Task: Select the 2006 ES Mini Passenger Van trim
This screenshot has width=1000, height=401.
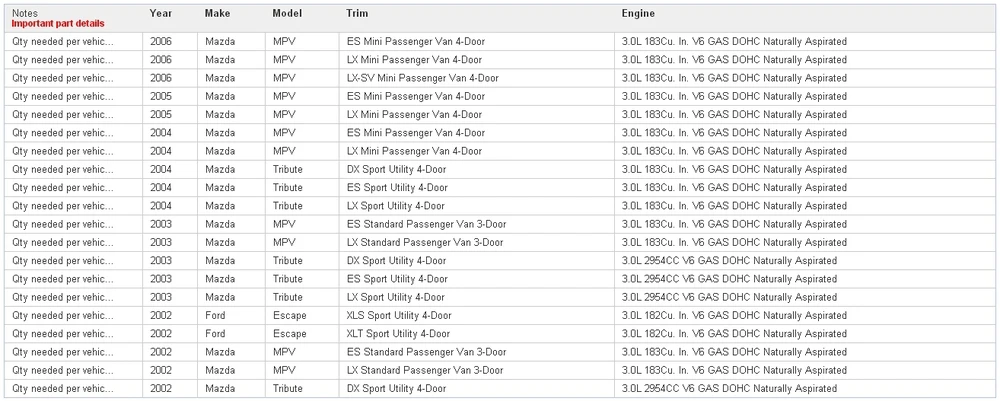Action: pos(416,41)
